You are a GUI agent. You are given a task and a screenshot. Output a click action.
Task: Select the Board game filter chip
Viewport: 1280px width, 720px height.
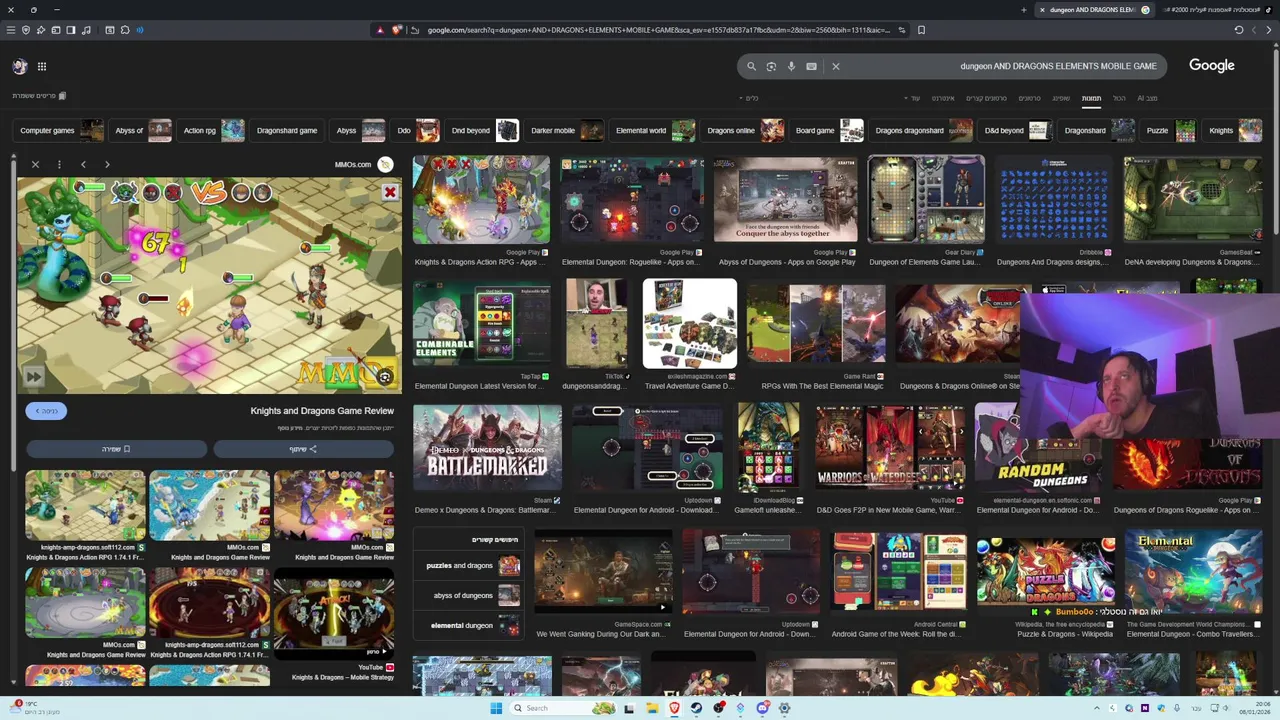click(828, 130)
